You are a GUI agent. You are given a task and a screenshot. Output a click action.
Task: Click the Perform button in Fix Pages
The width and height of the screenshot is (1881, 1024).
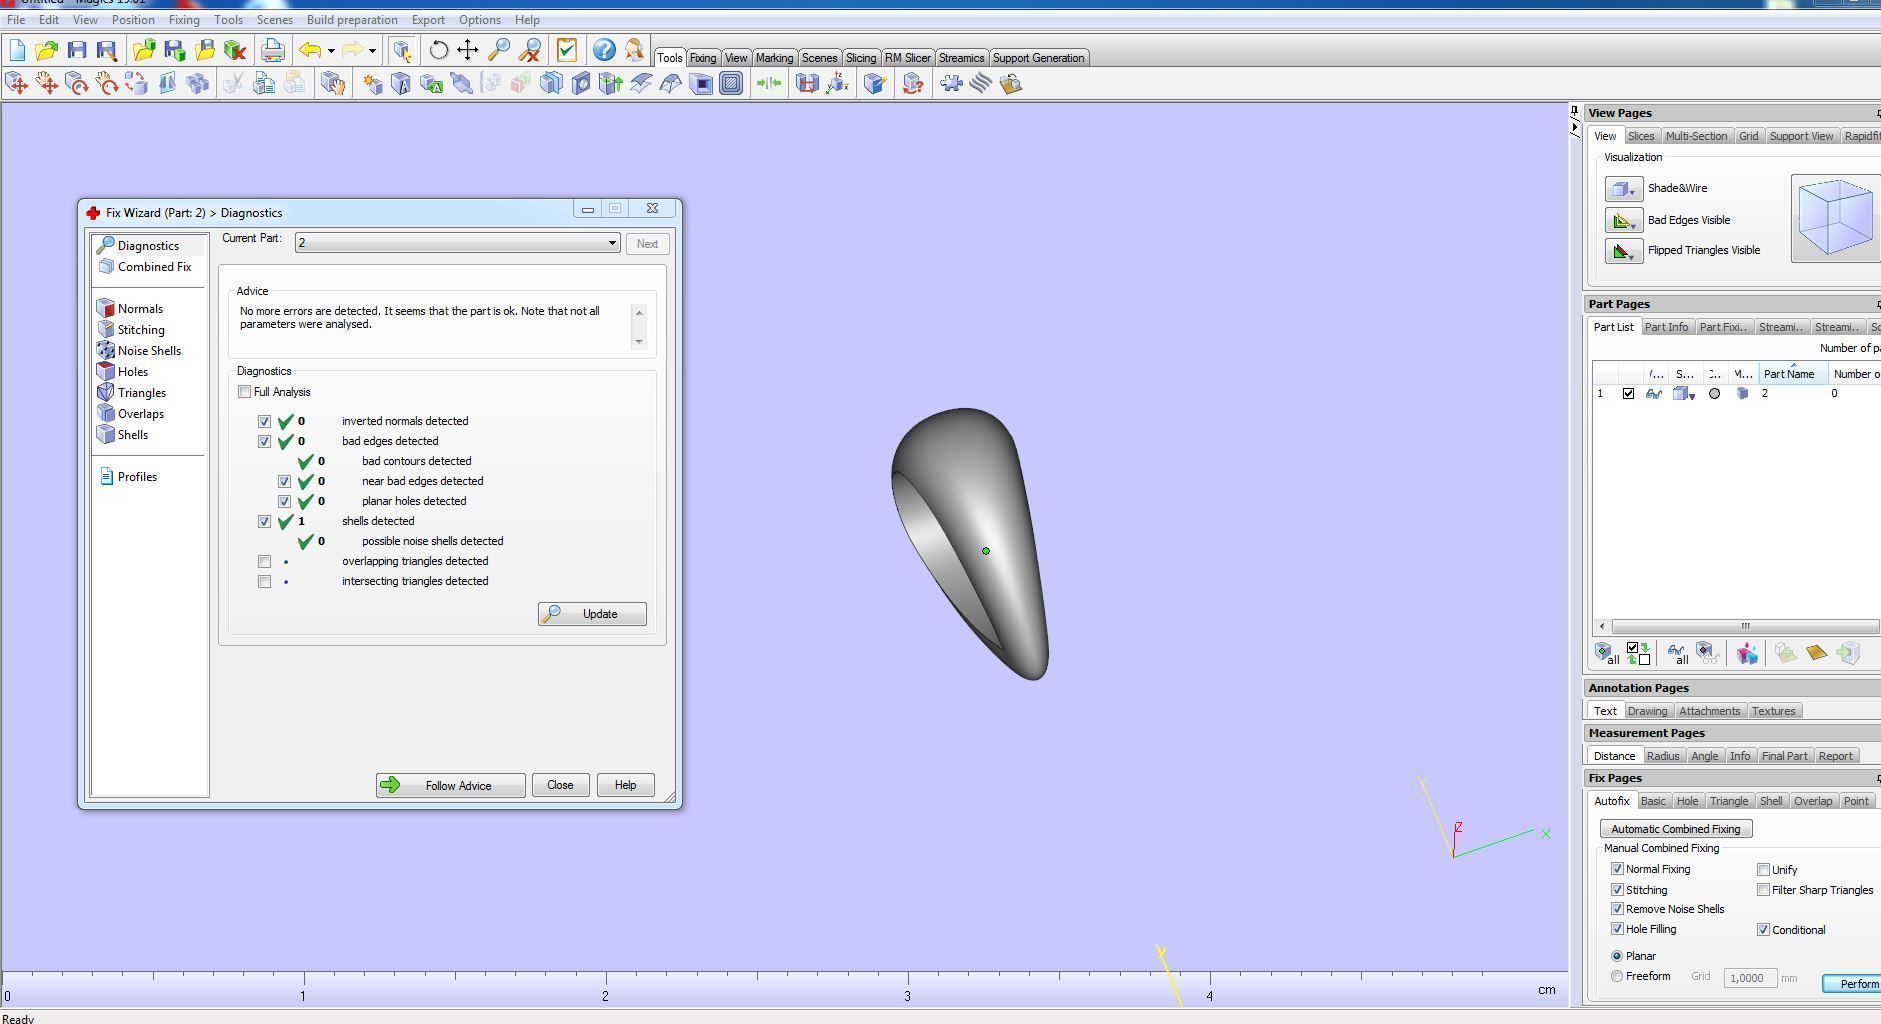[1852, 984]
